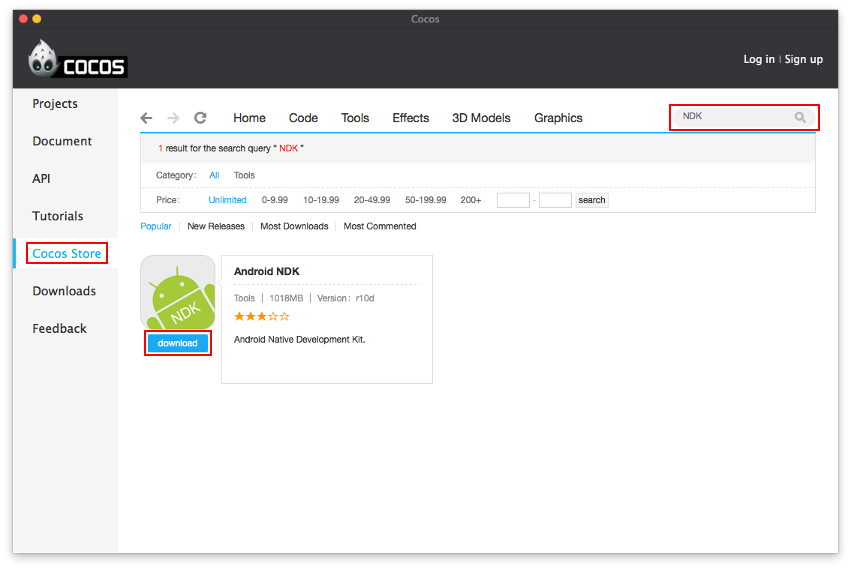
Task: Click Log in at top right
Action: (759, 59)
